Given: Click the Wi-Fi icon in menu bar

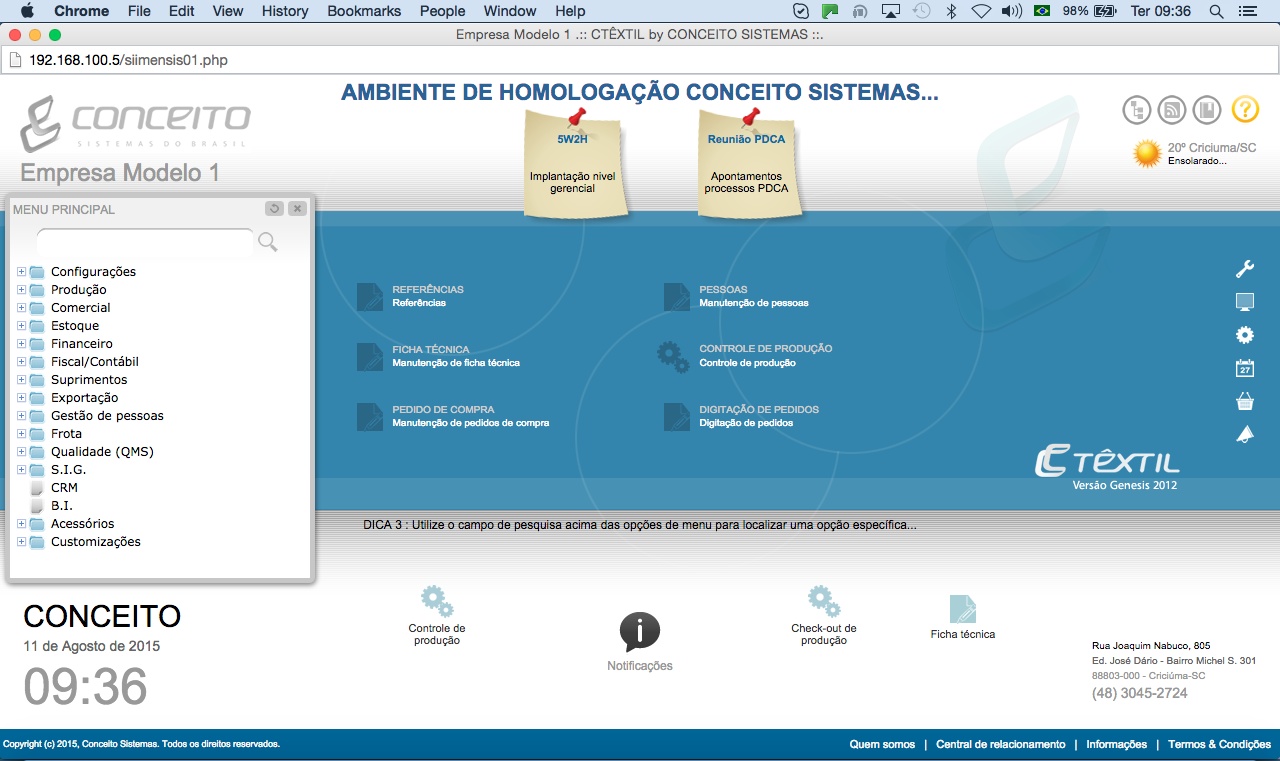Looking at the screenshot, I should point(981,11).
